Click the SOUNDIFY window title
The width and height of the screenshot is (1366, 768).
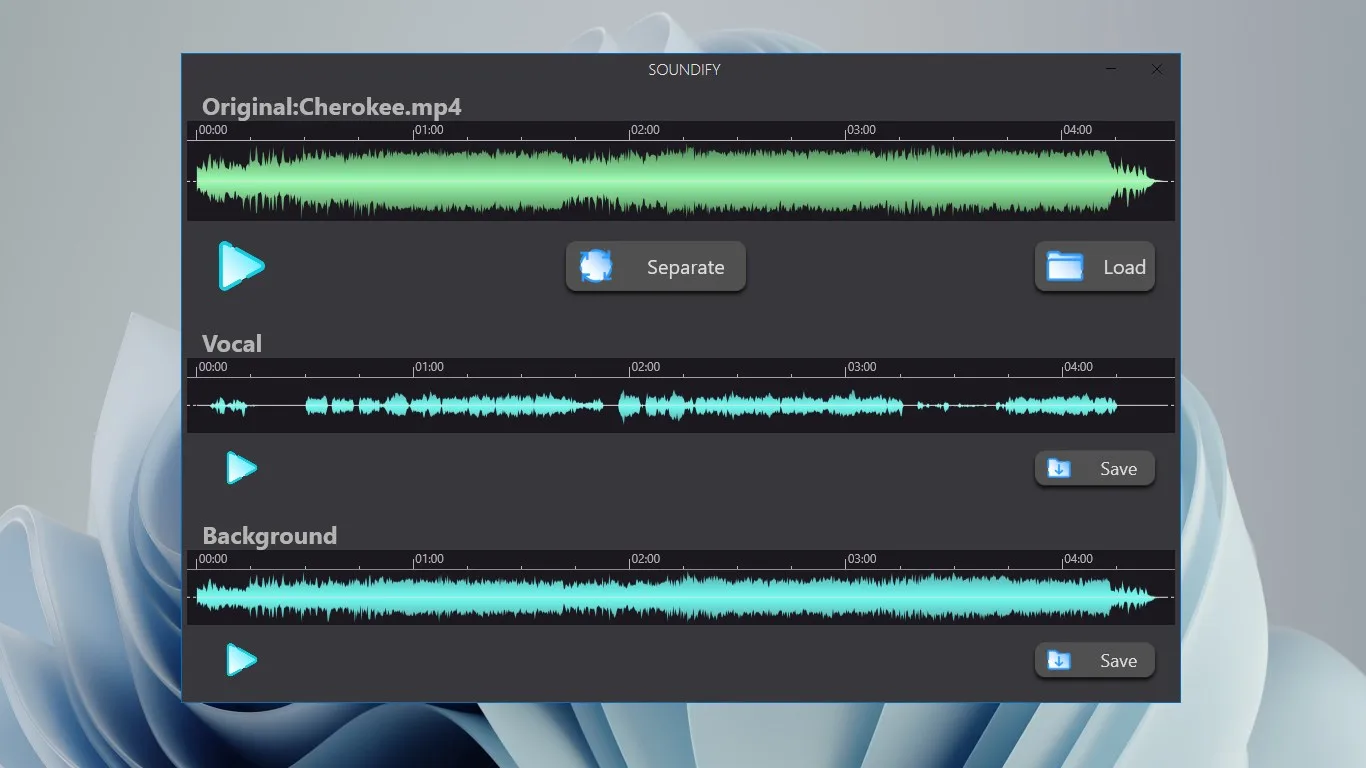click(x=684, y=70)
